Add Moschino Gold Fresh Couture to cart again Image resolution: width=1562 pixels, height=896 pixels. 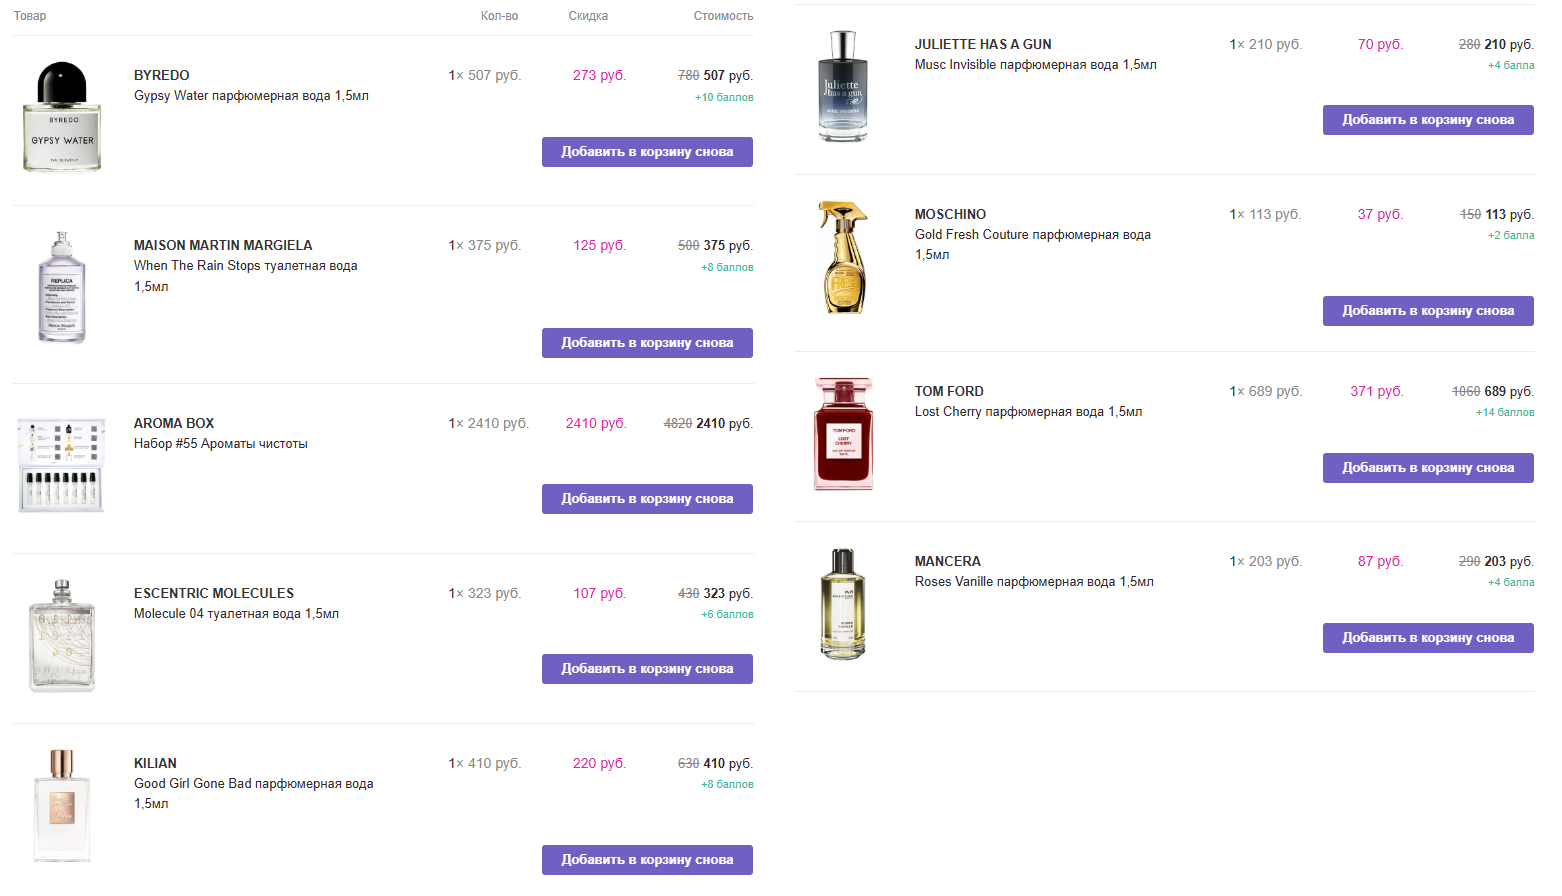coord(1427,311)
